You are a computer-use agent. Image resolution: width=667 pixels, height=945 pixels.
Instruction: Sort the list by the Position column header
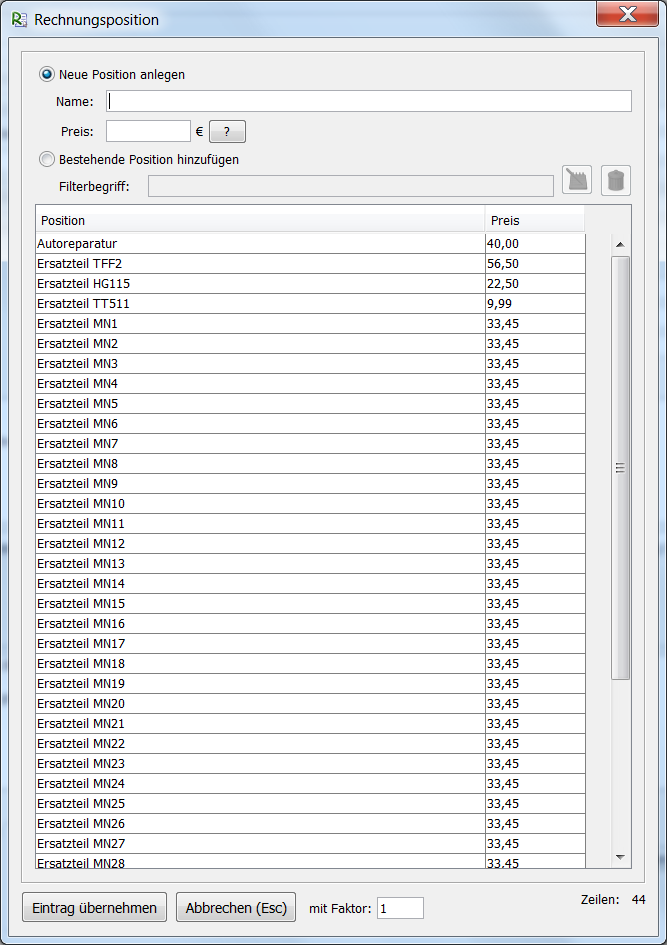(260, 220)
